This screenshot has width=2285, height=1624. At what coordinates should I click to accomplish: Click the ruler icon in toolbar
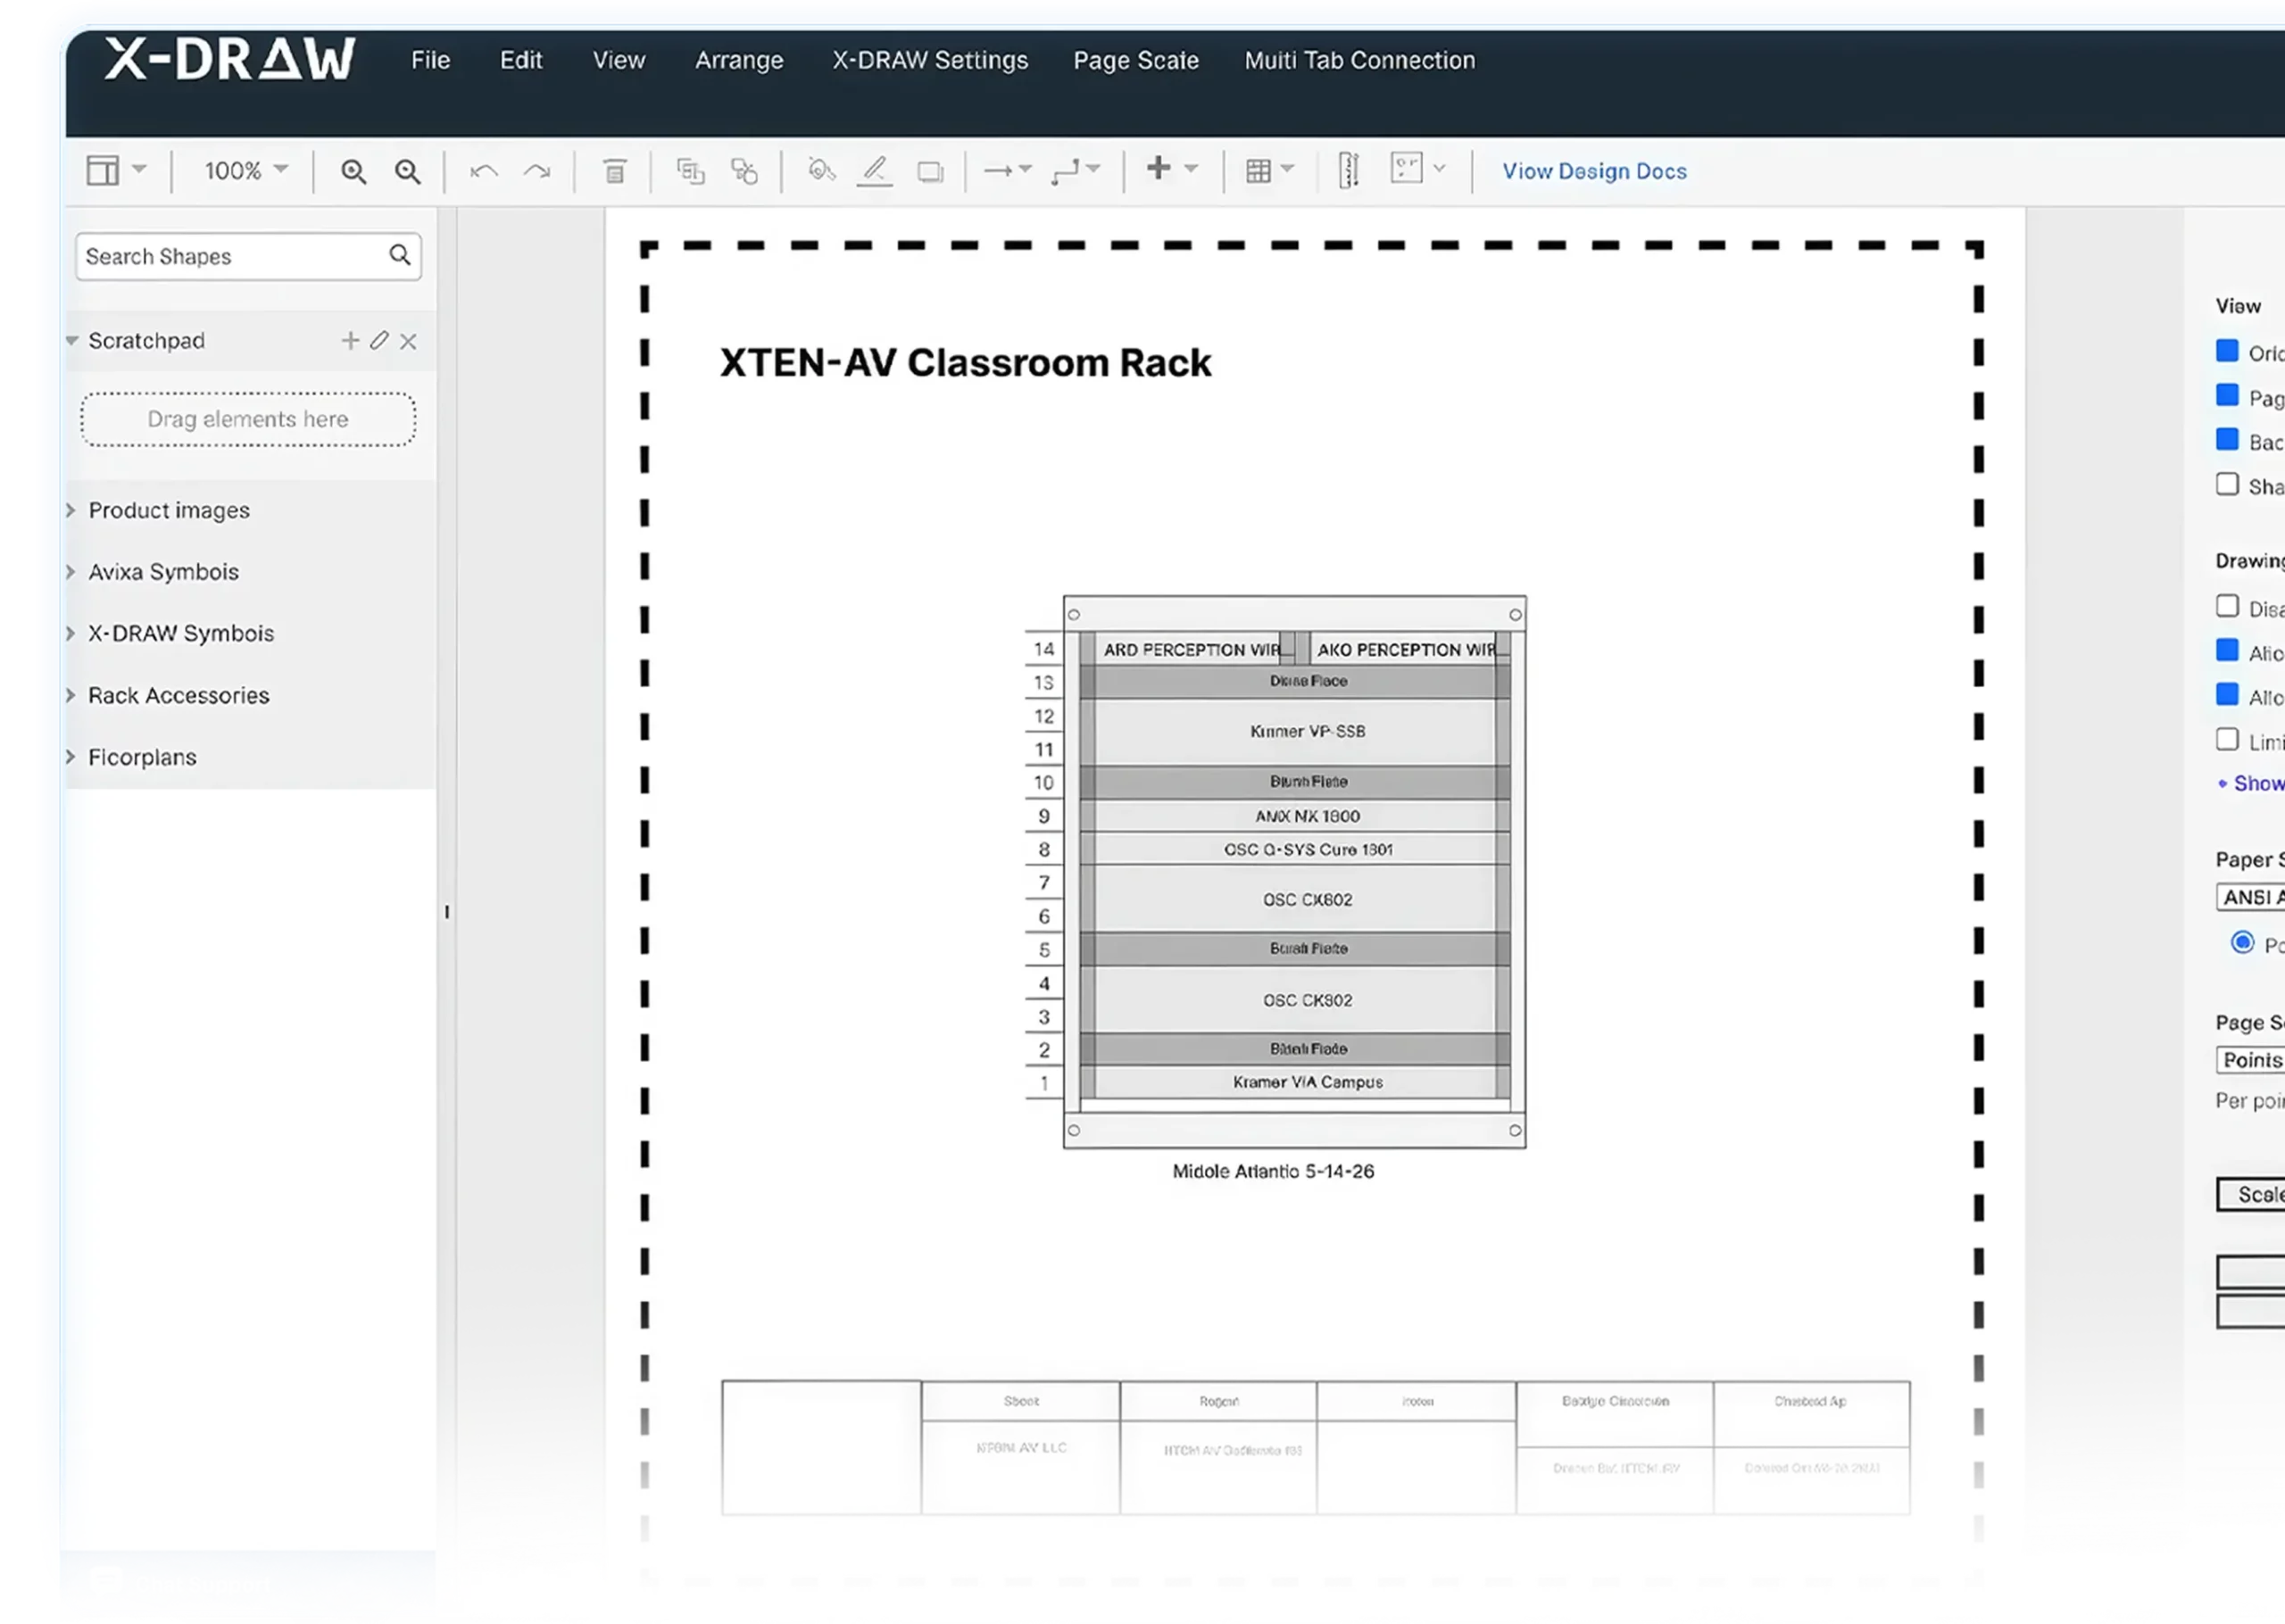pyautogui.click(x=1348, y=171)
